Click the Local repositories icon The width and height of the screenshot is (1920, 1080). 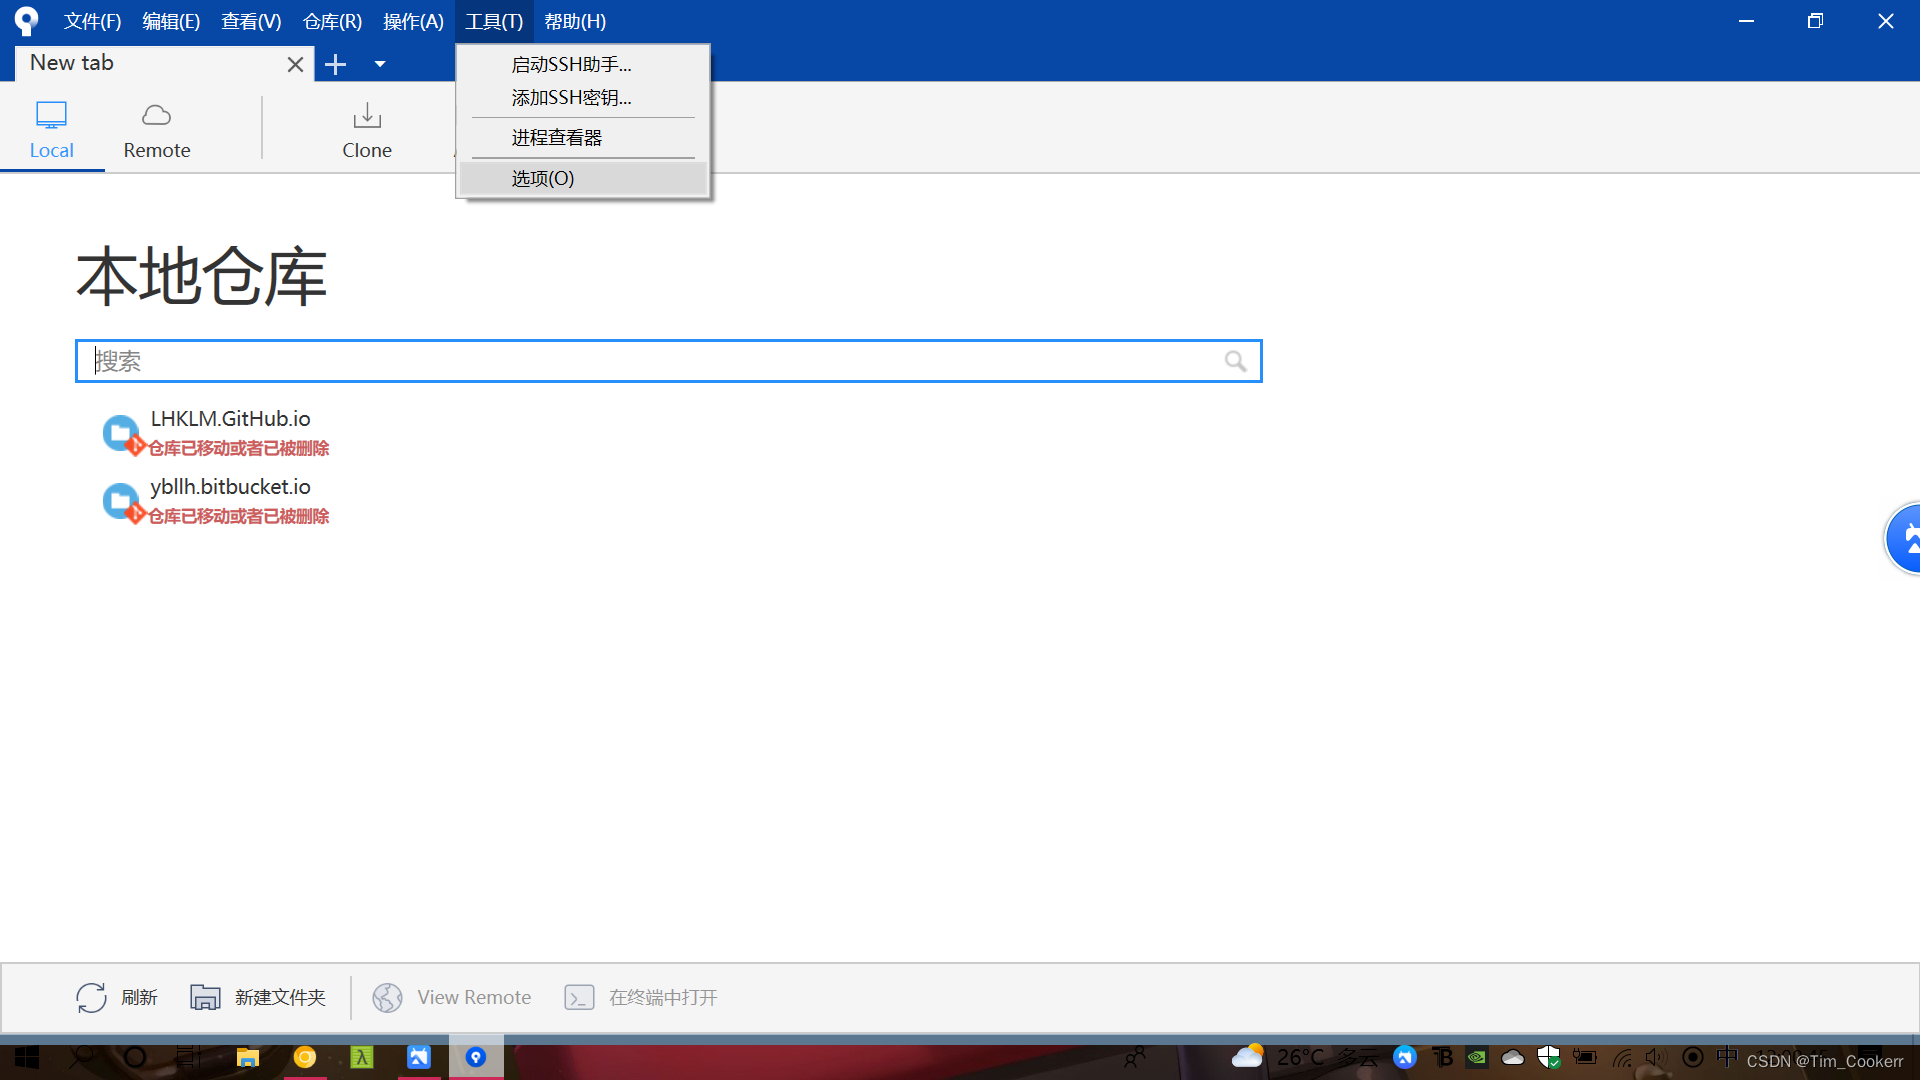pos(51,116)
